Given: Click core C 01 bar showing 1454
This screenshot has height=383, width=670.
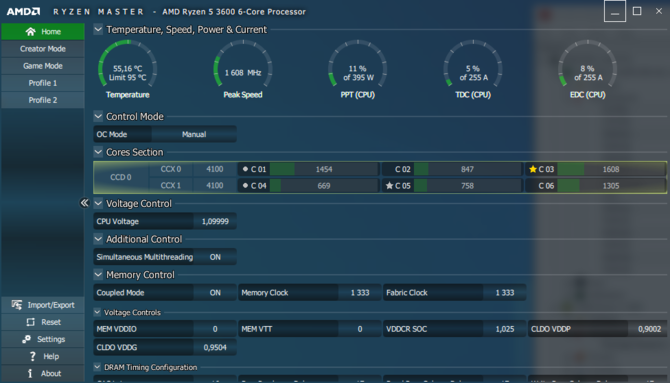Looking at the screenshot, I should 324,169.
